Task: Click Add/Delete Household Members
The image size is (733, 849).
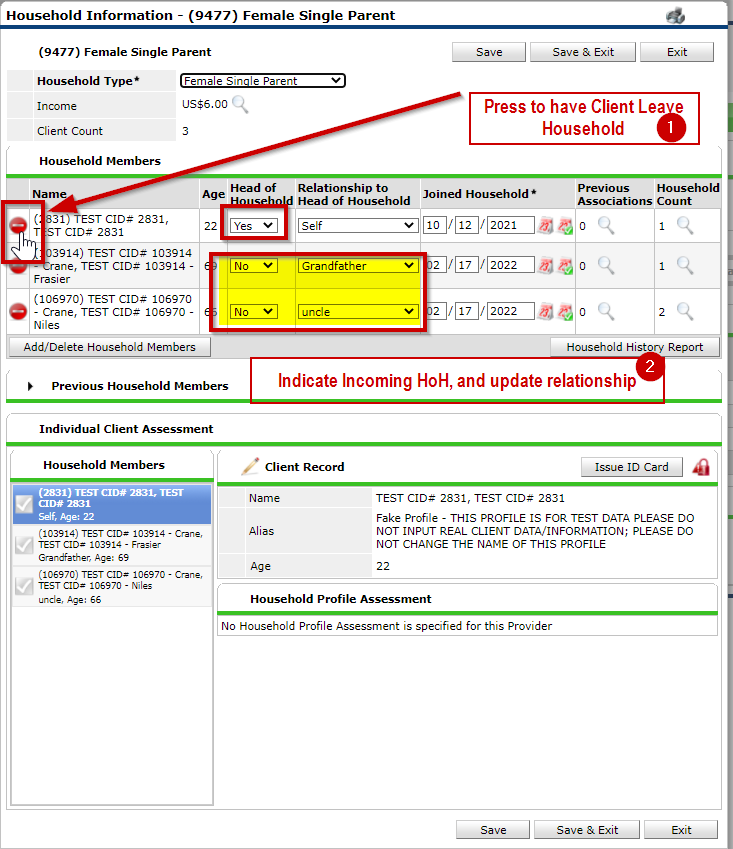Action: click(x=109, y=347)
